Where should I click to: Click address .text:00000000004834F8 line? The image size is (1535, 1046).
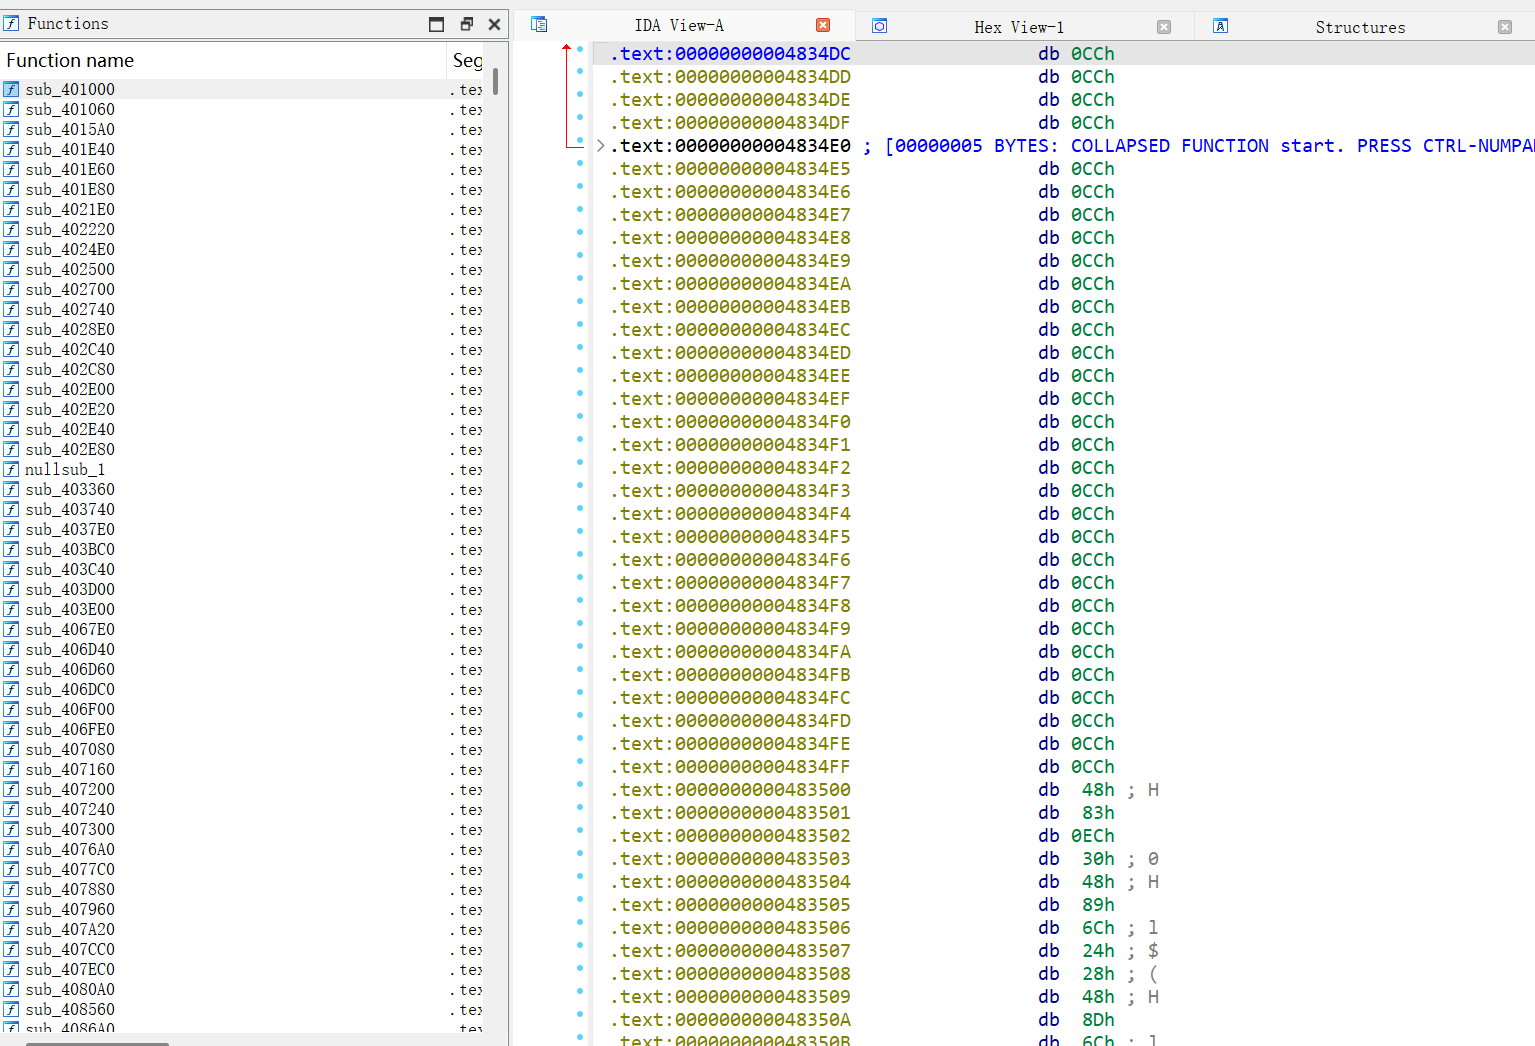(731, 606)
